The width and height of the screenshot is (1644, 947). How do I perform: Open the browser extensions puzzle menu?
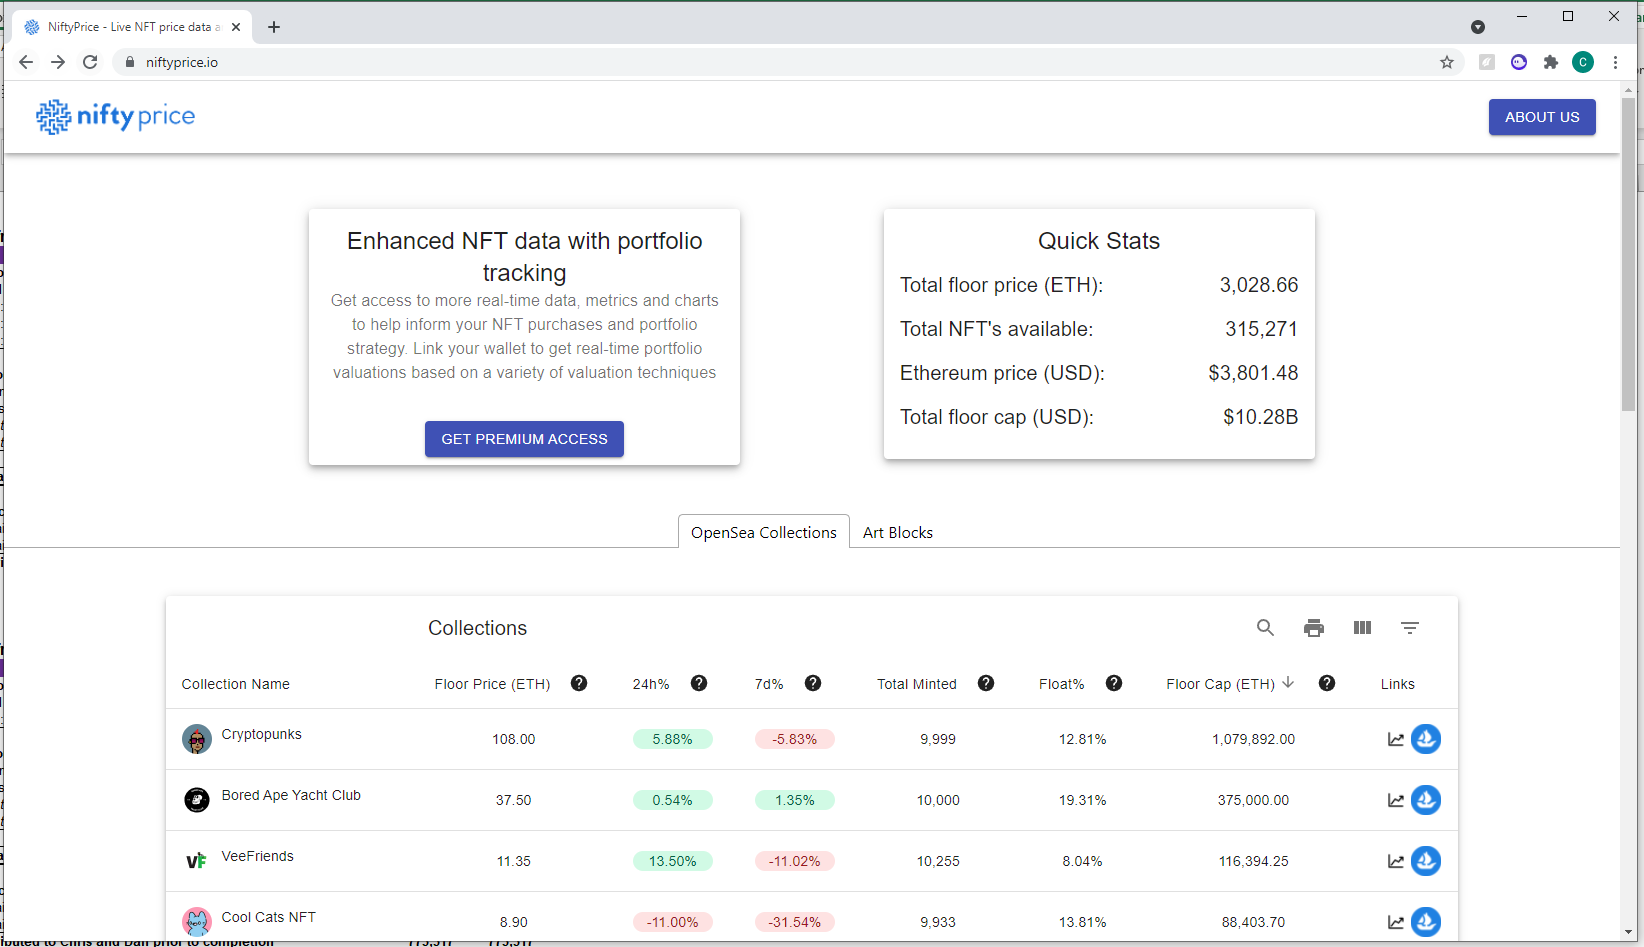1551,62
